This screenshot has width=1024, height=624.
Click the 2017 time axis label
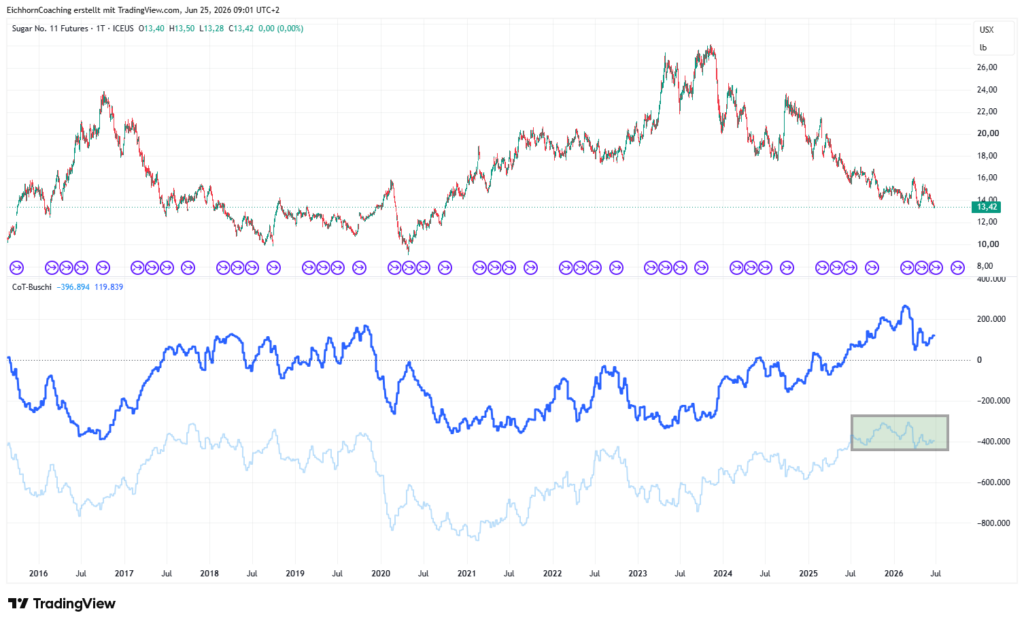click(x=124, y=574)
